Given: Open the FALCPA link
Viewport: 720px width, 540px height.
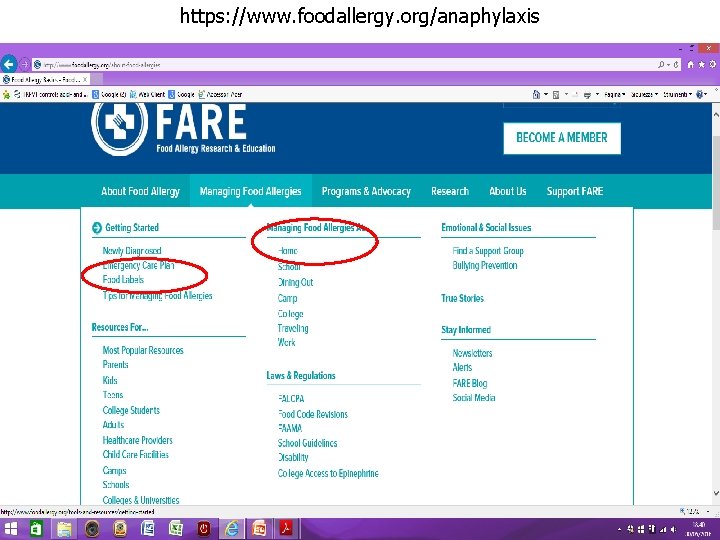Looking at the screenshot, I should point(291,399).
